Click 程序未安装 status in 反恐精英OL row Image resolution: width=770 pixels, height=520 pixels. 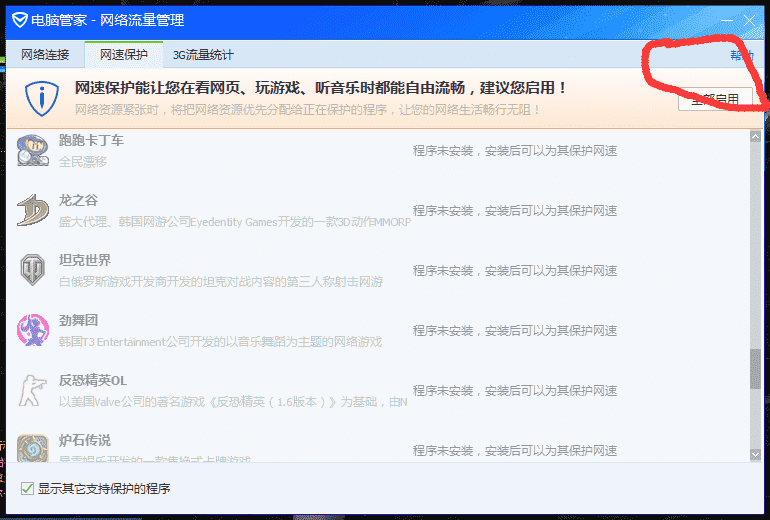[515, 391]
